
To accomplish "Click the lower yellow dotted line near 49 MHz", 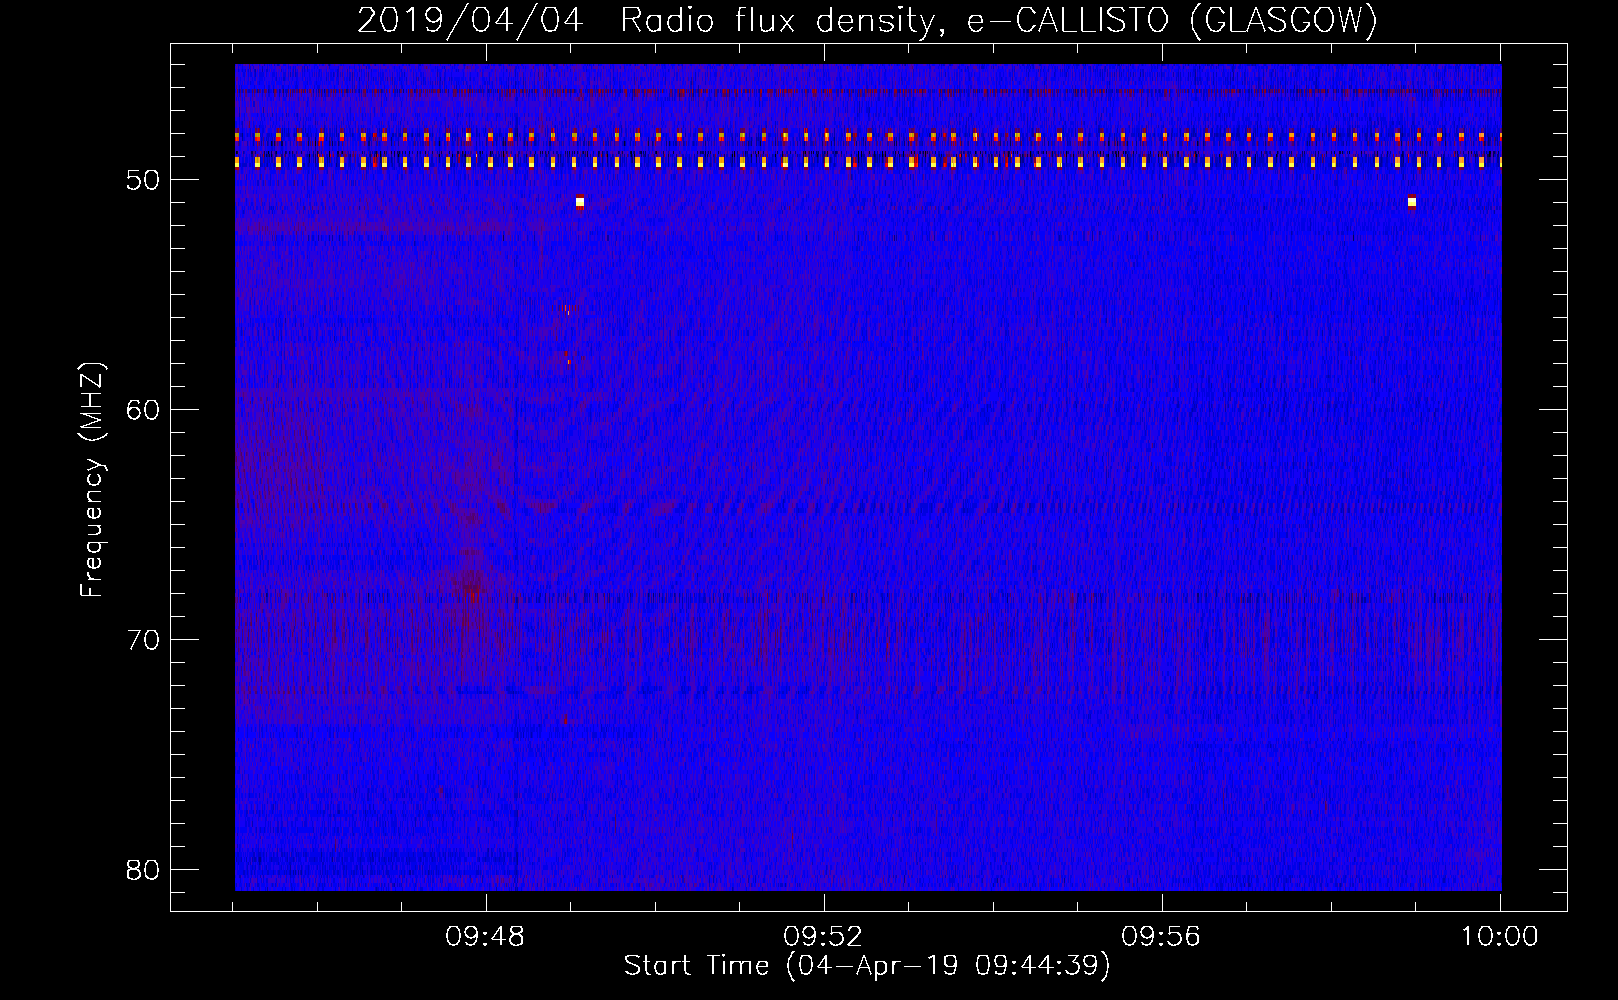I will [868, 161].
